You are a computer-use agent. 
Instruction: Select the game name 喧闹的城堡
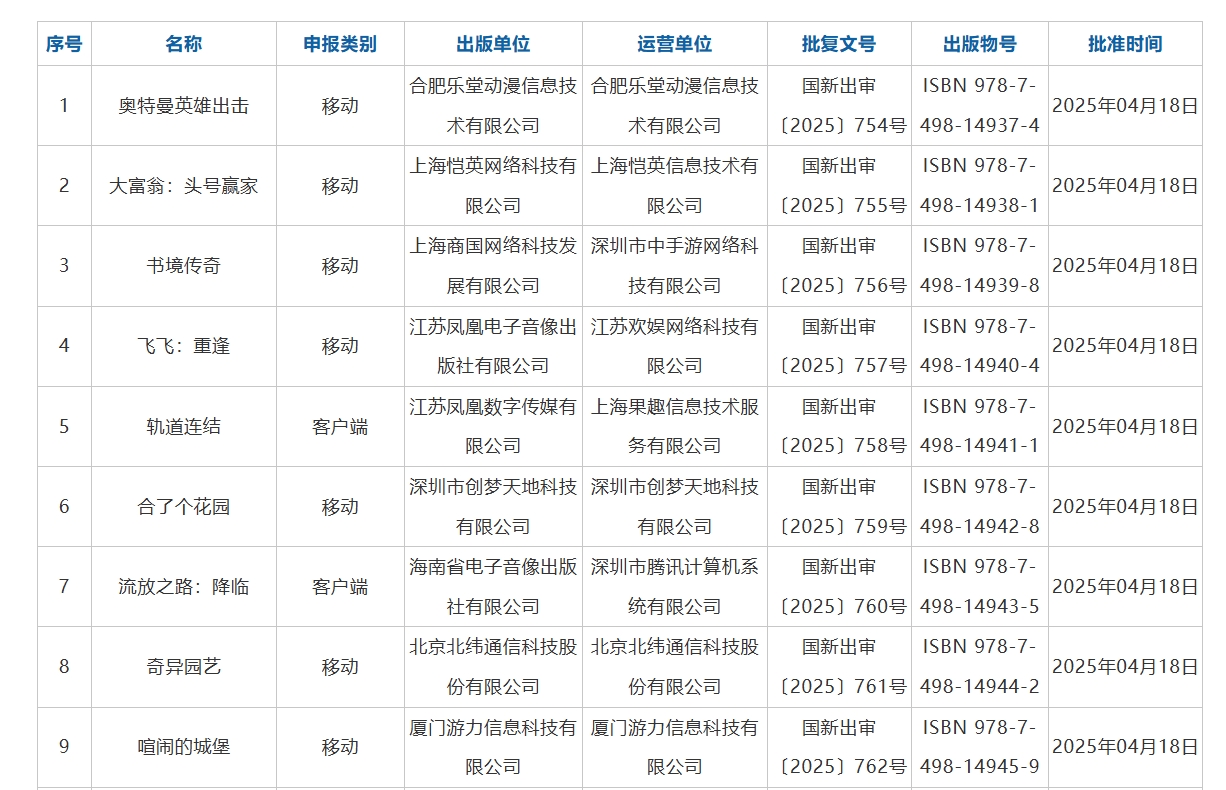184,747
